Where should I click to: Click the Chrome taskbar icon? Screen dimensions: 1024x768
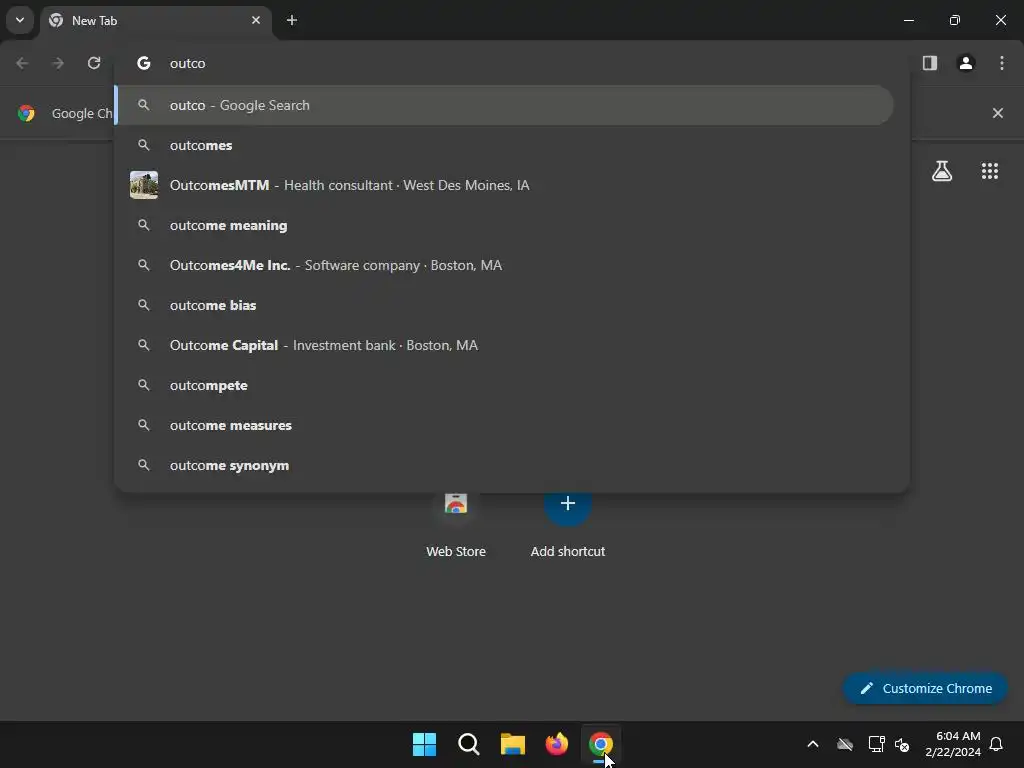point(601,744)
